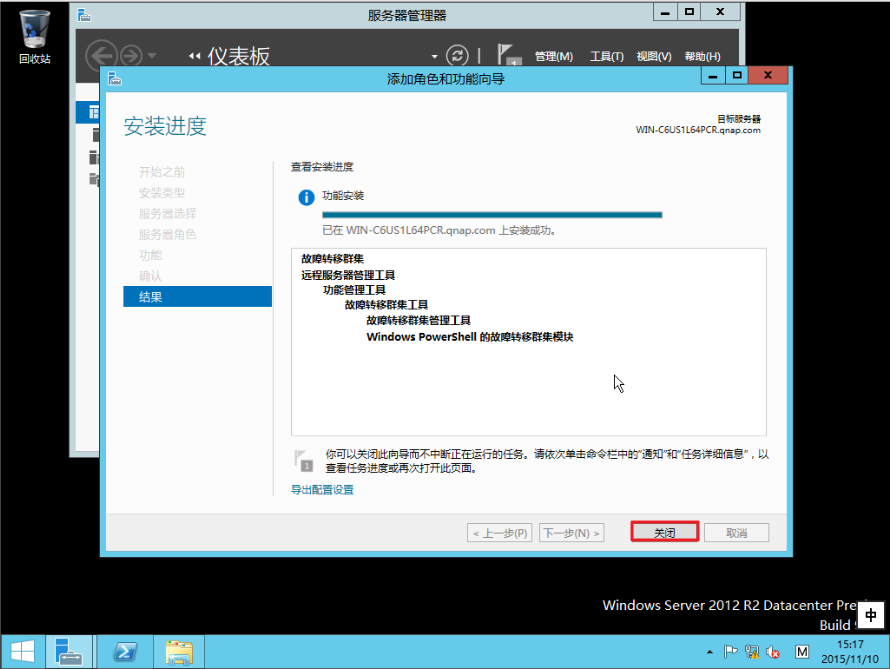Open the 导出配置设置 link

[x=322, y=489]
